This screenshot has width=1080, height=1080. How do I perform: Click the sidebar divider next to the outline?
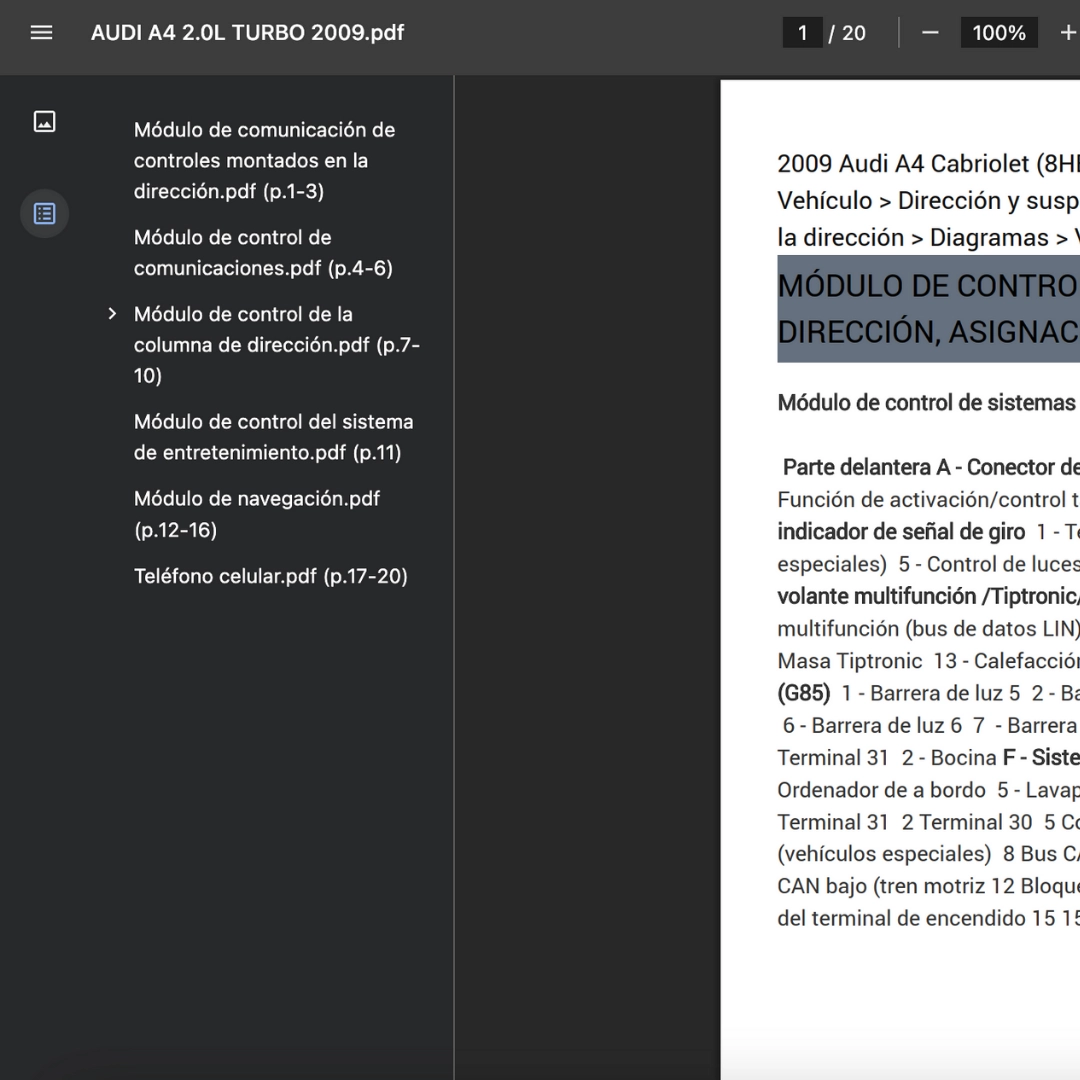pos(454,576)
